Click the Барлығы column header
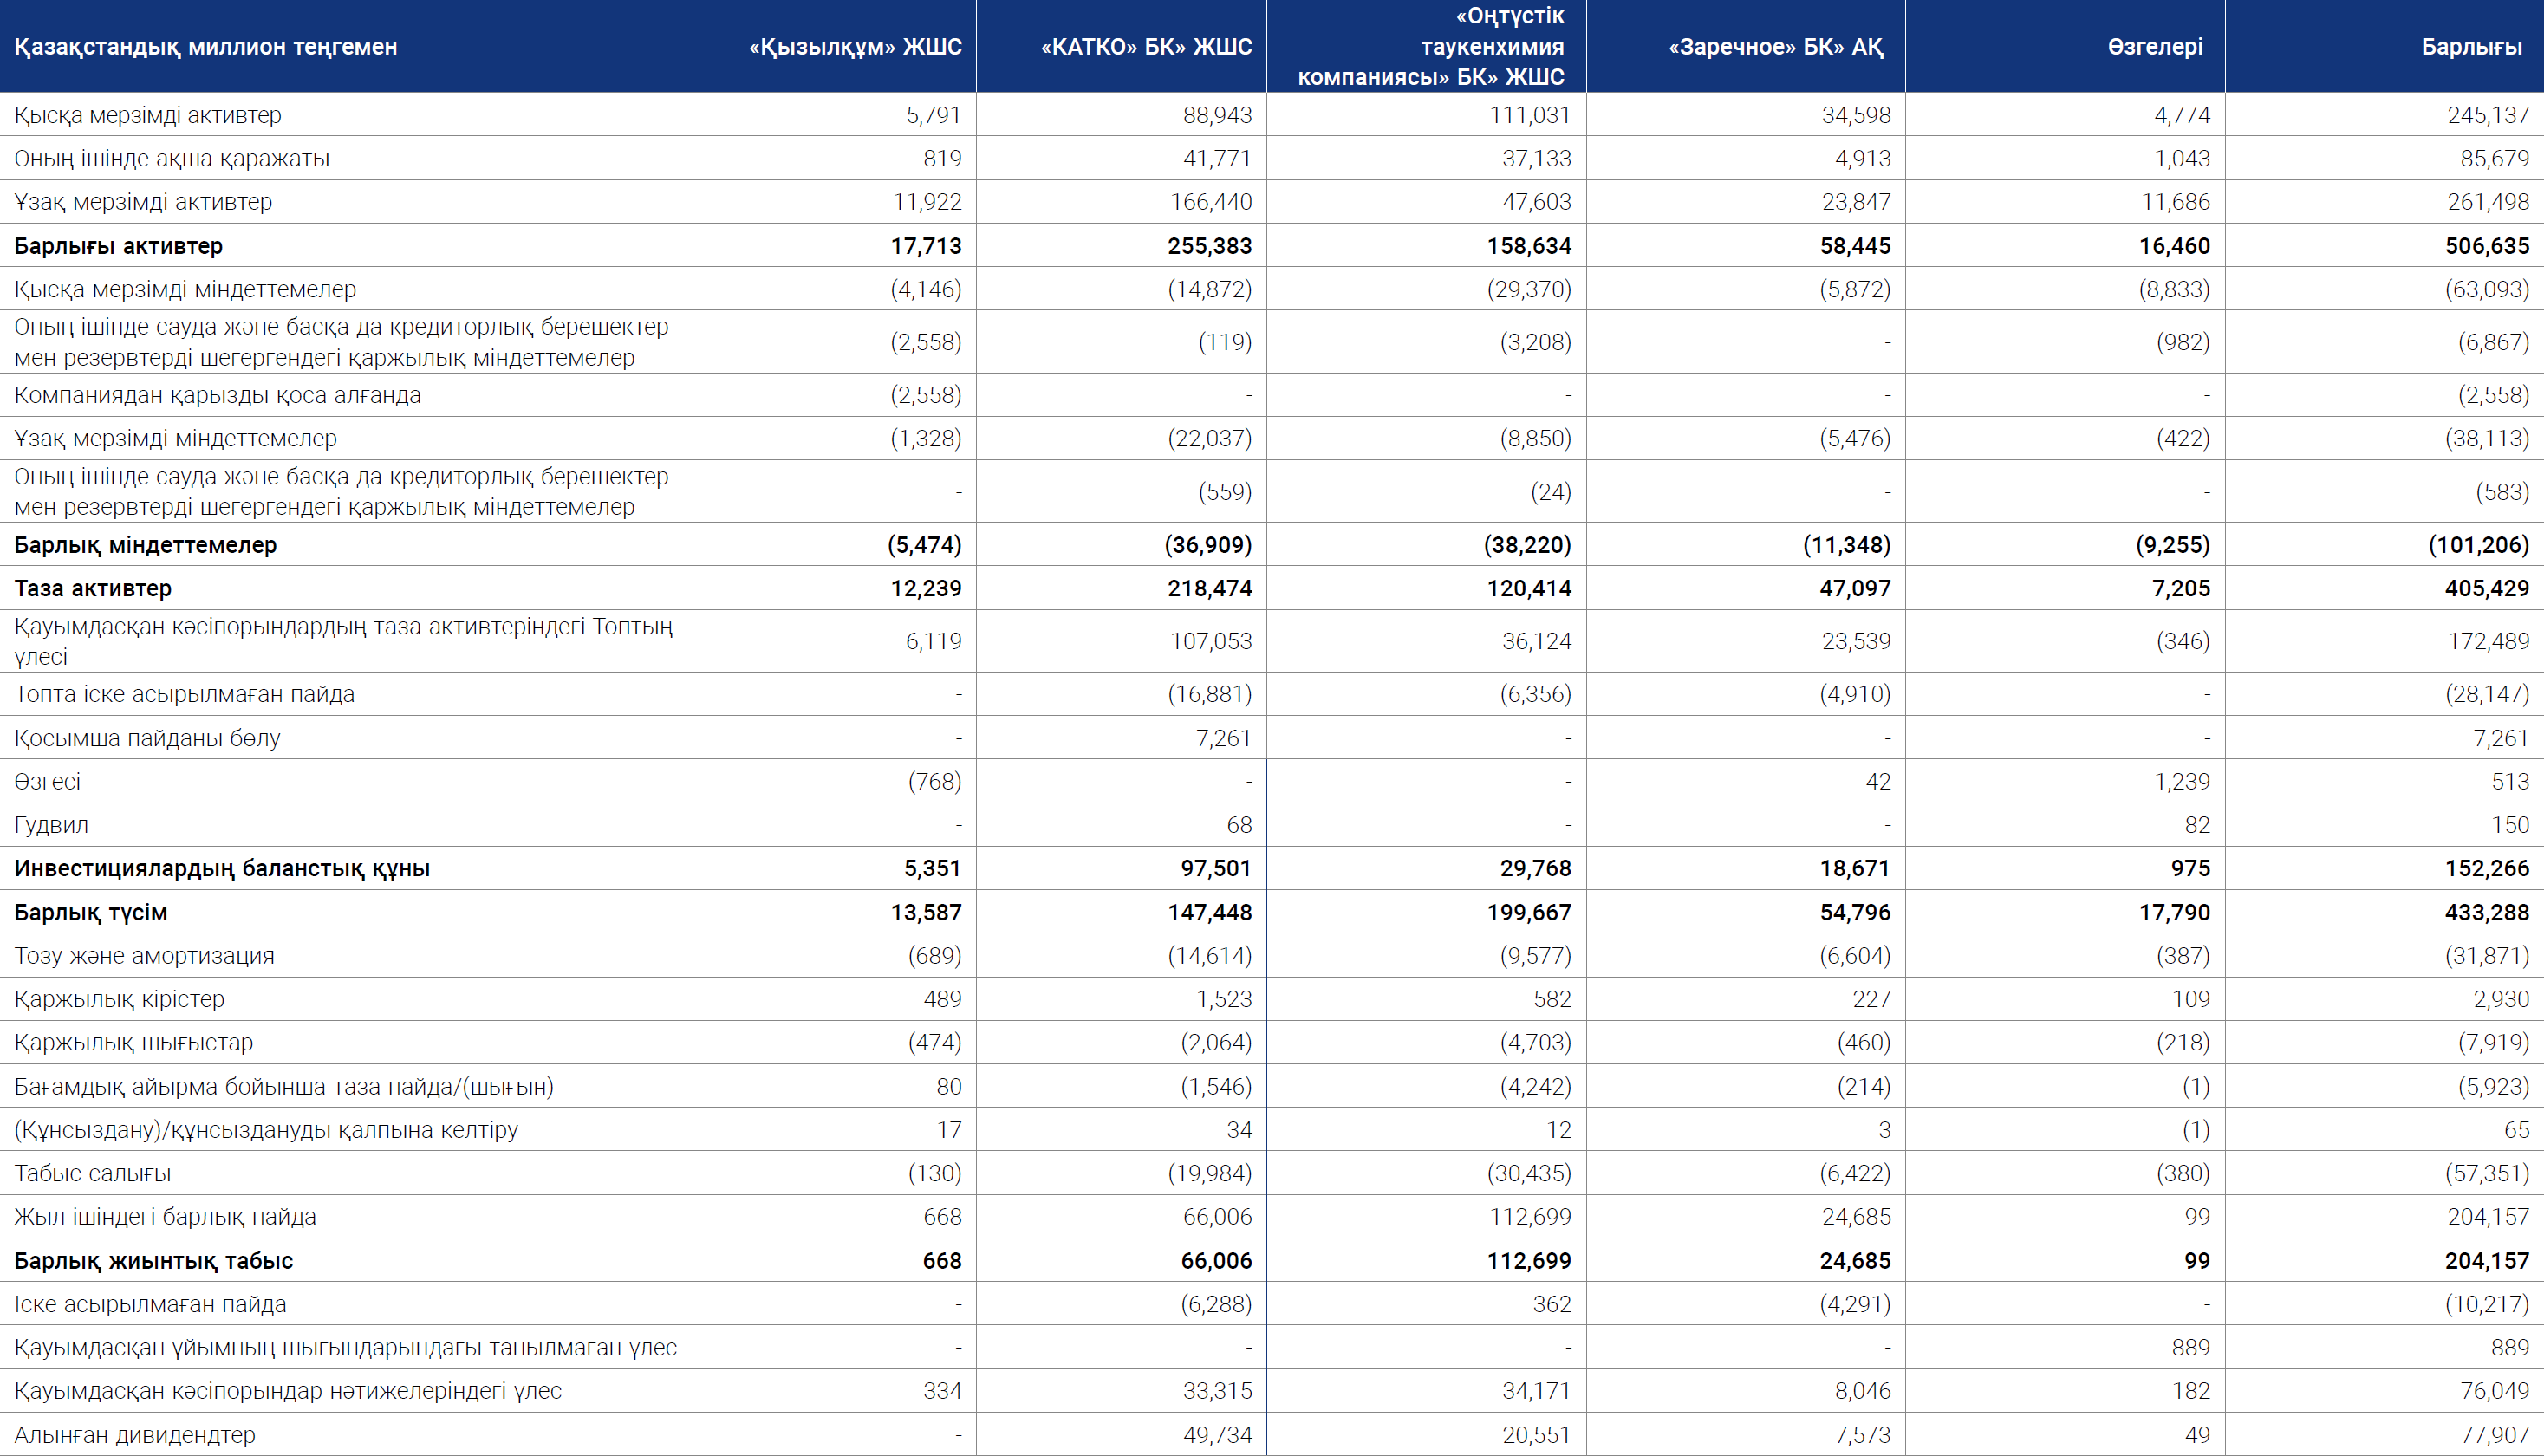 pos(2472,47)
